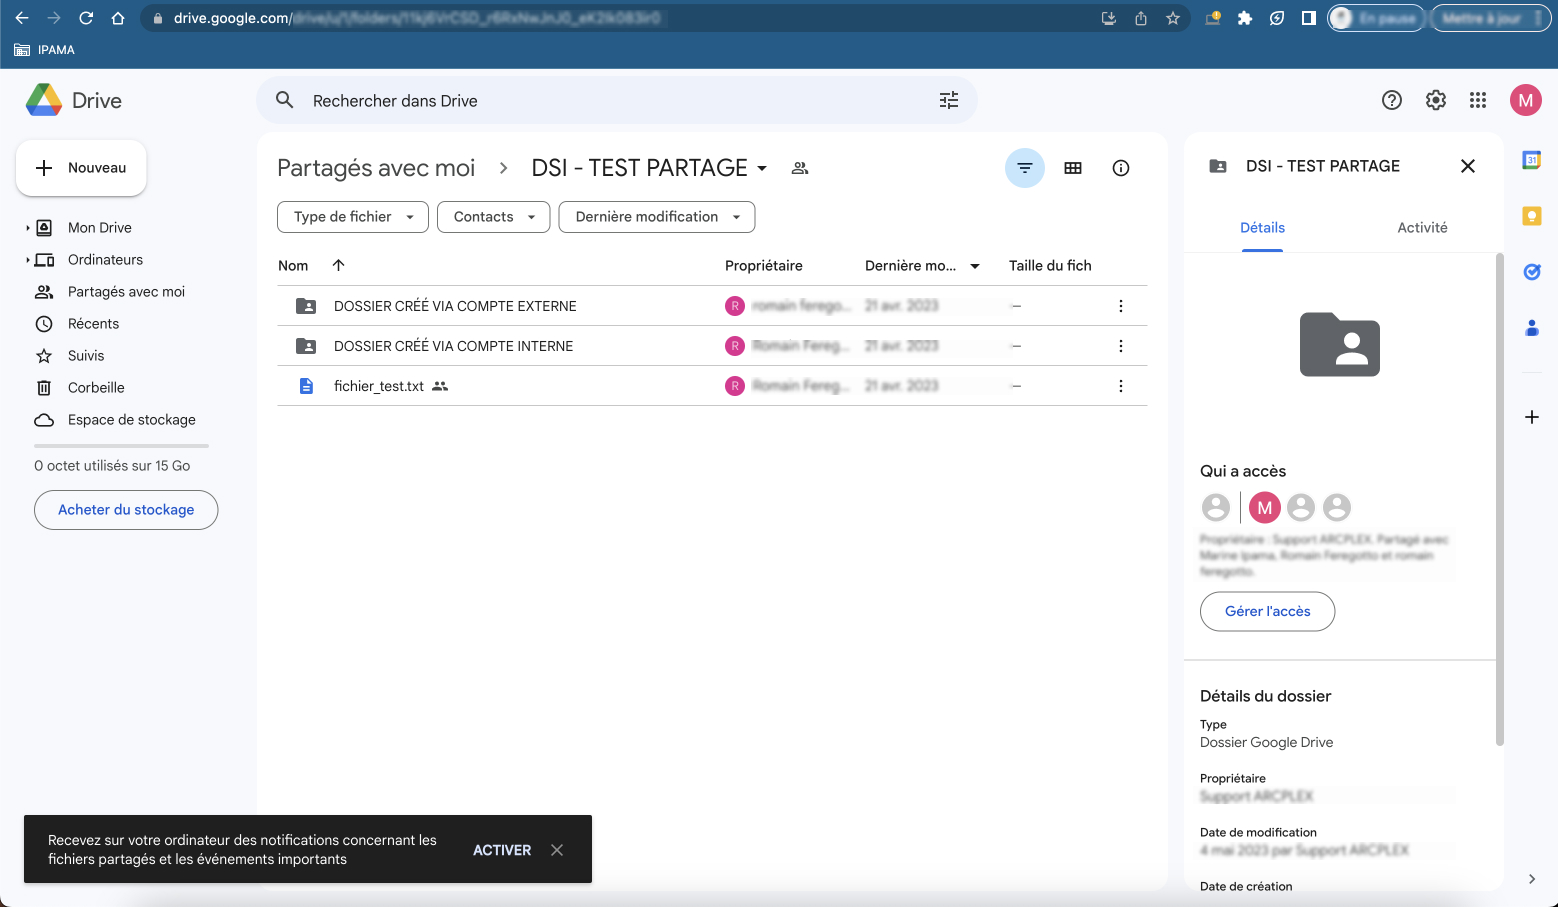Open Google Calendar side panel icon
The image size is (1558, 907).
tap(1532, 160)
